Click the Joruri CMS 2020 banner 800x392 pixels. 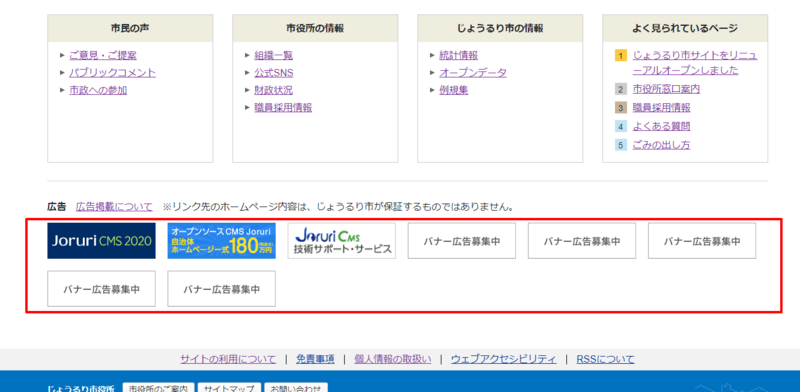(102, 240)
